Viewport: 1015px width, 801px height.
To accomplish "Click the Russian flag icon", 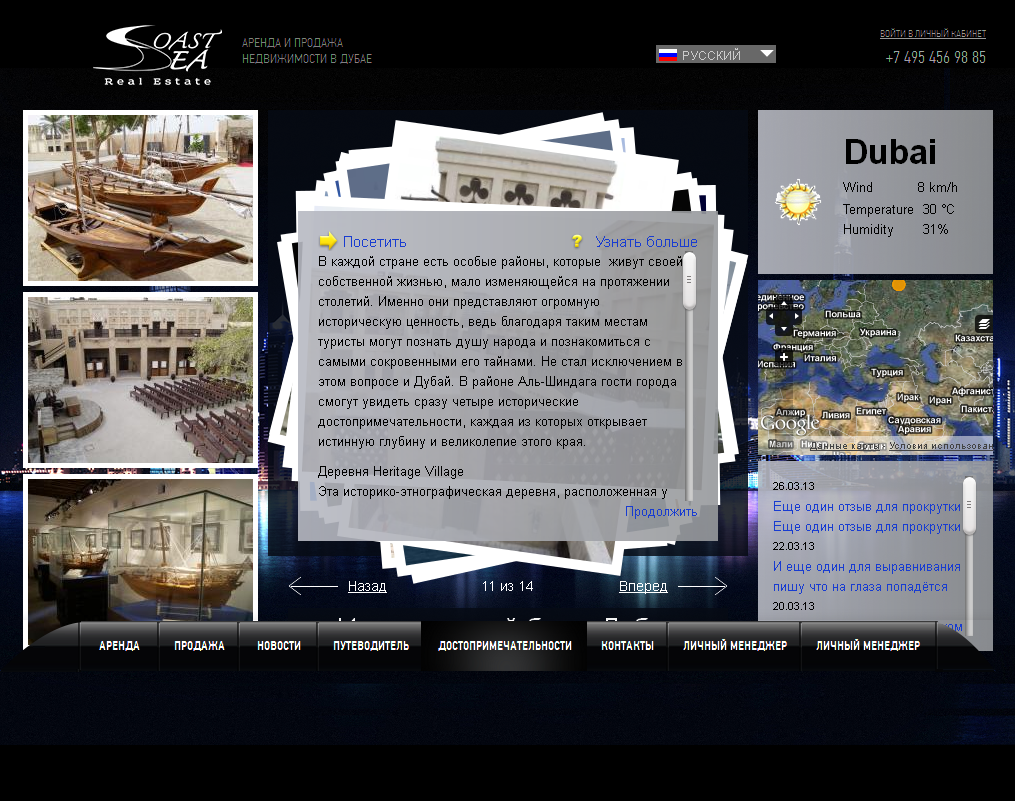I will tap(667, 55).
